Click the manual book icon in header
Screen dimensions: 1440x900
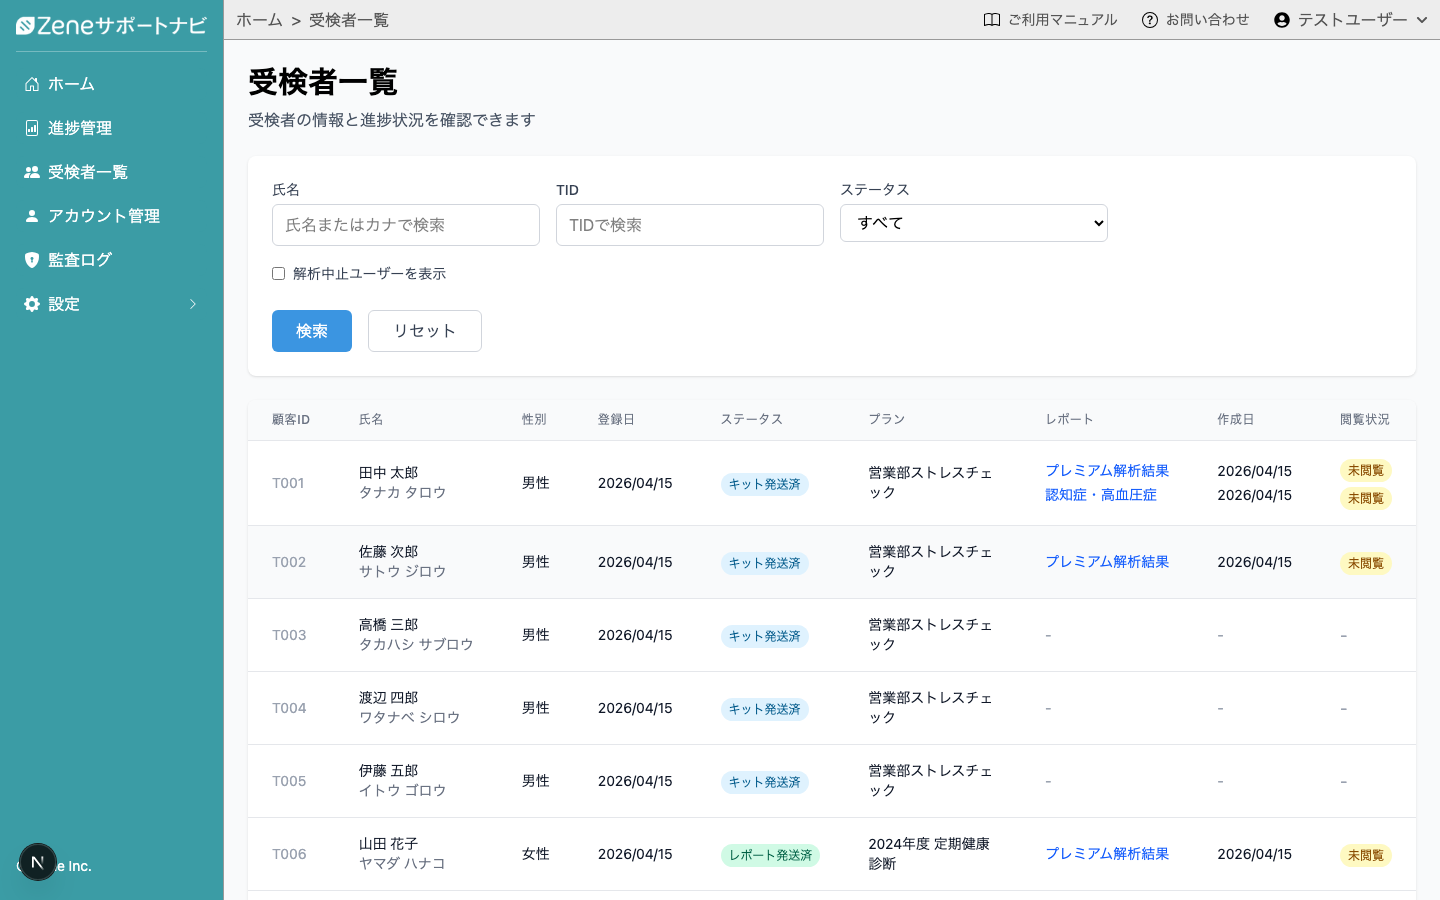tap(992, 20)
